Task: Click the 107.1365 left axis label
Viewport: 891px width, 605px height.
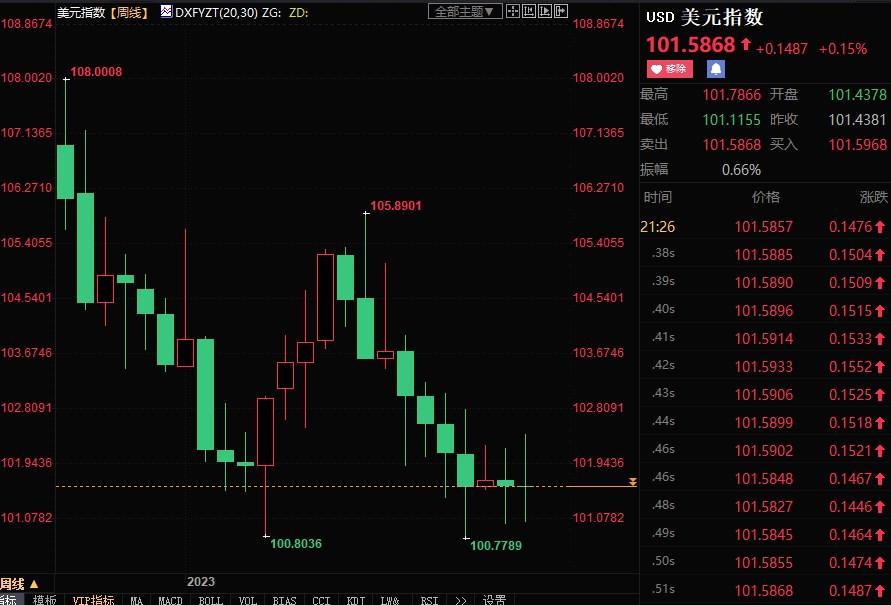Action: (x=26, y=132)
